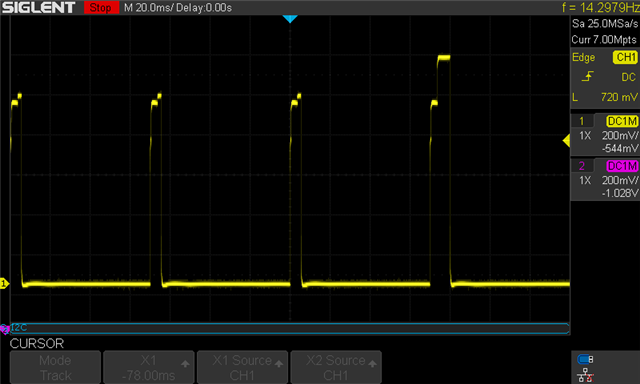640x384 pixels.
Task: Click the sample rate Sa 25.0MSa/s
Action: click(x=604, y=24)
